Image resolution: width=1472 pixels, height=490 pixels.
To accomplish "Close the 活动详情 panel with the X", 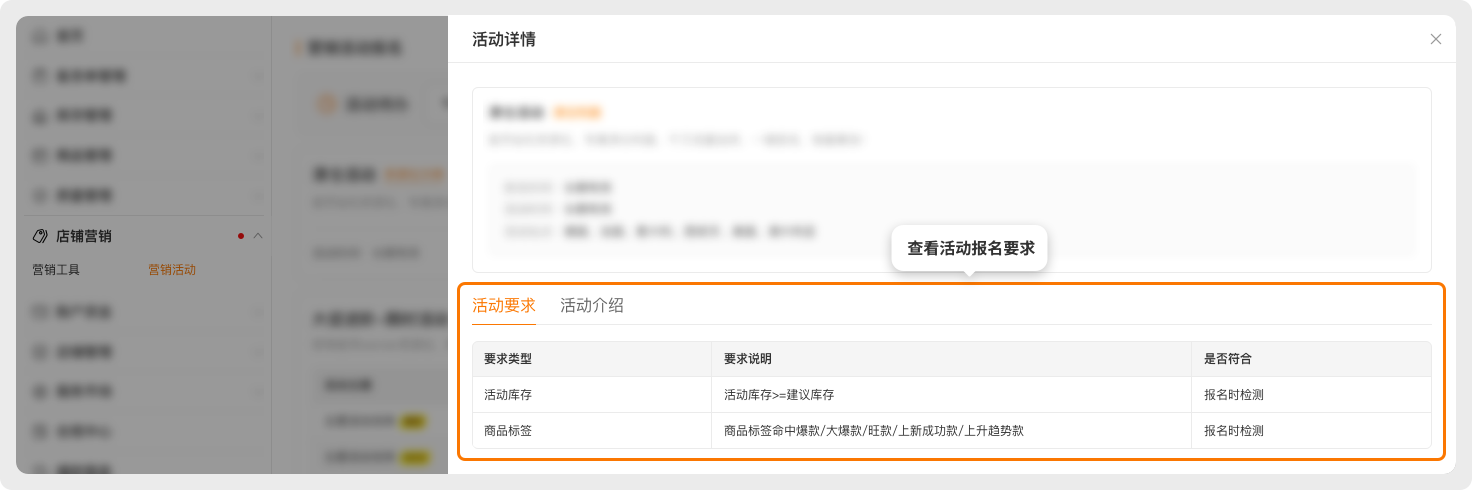I will coord(1436,39).
